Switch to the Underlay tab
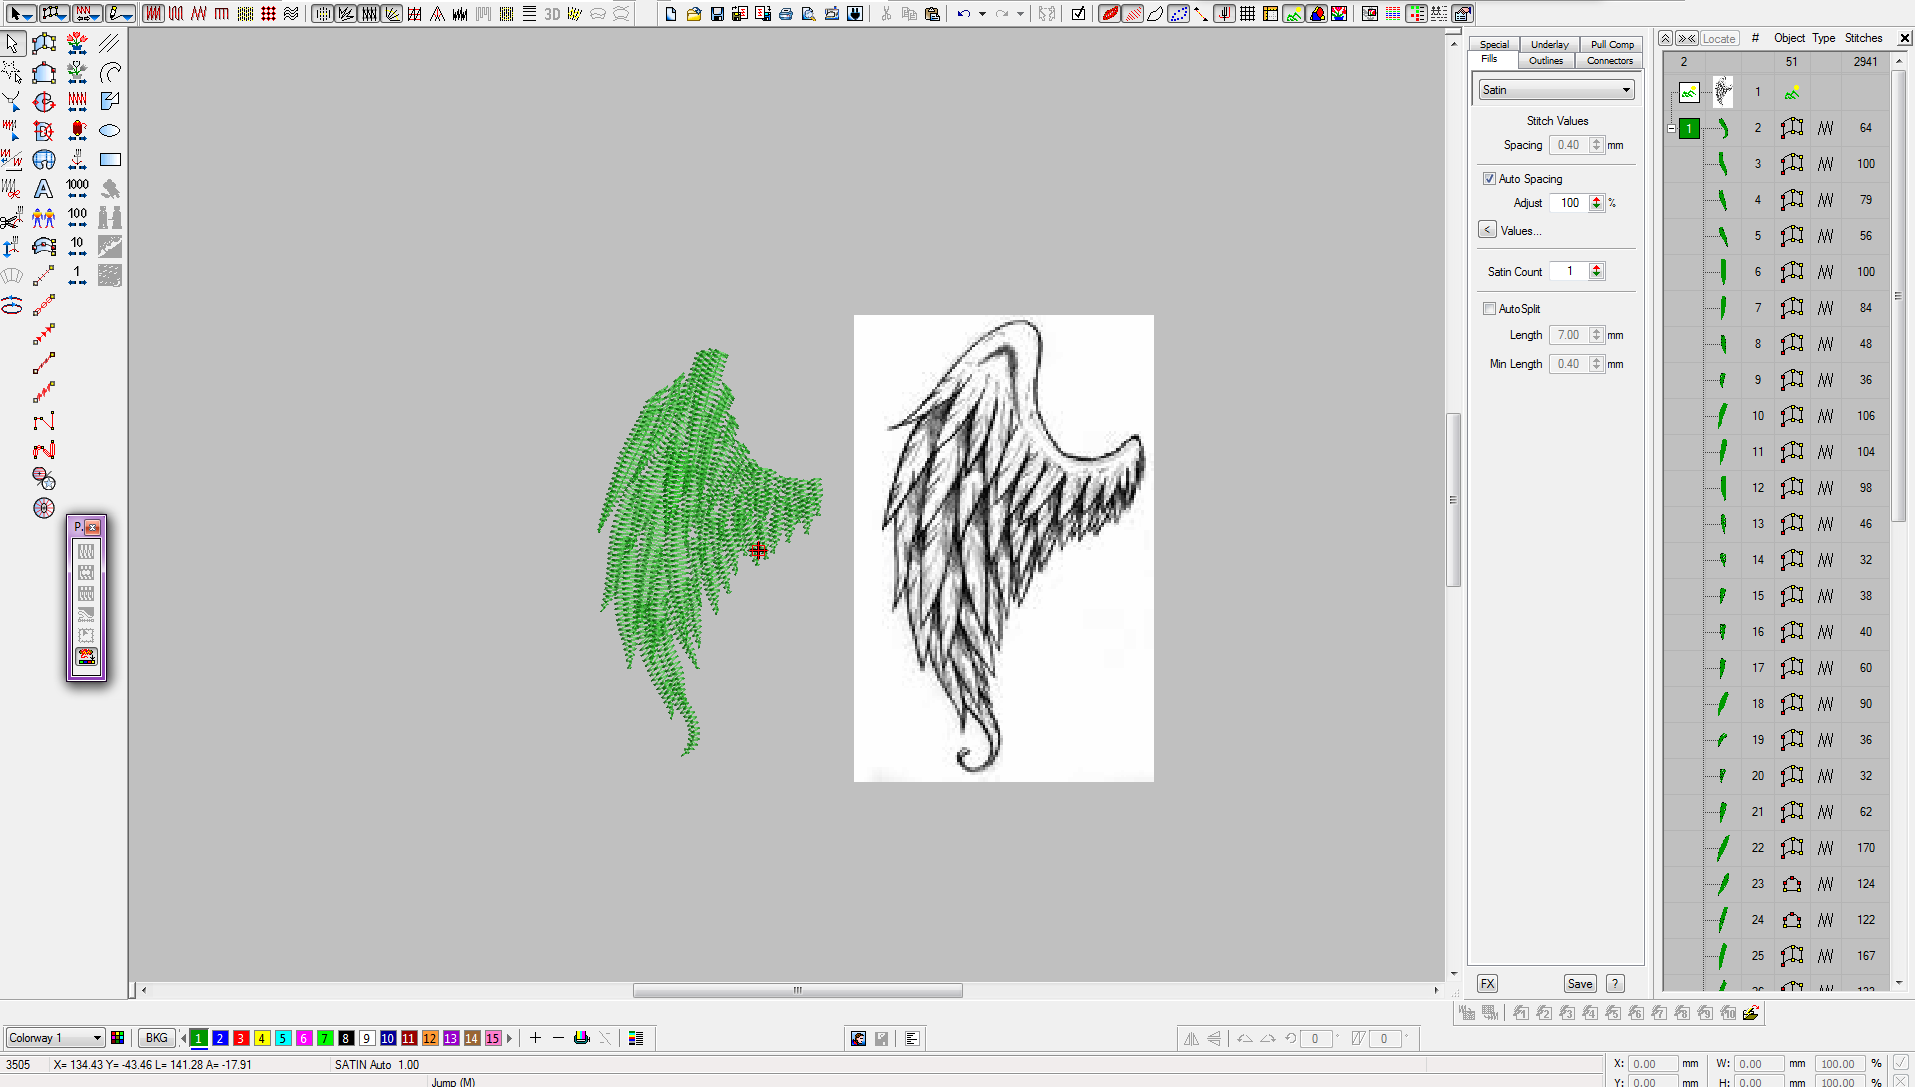 [1549, 44]
